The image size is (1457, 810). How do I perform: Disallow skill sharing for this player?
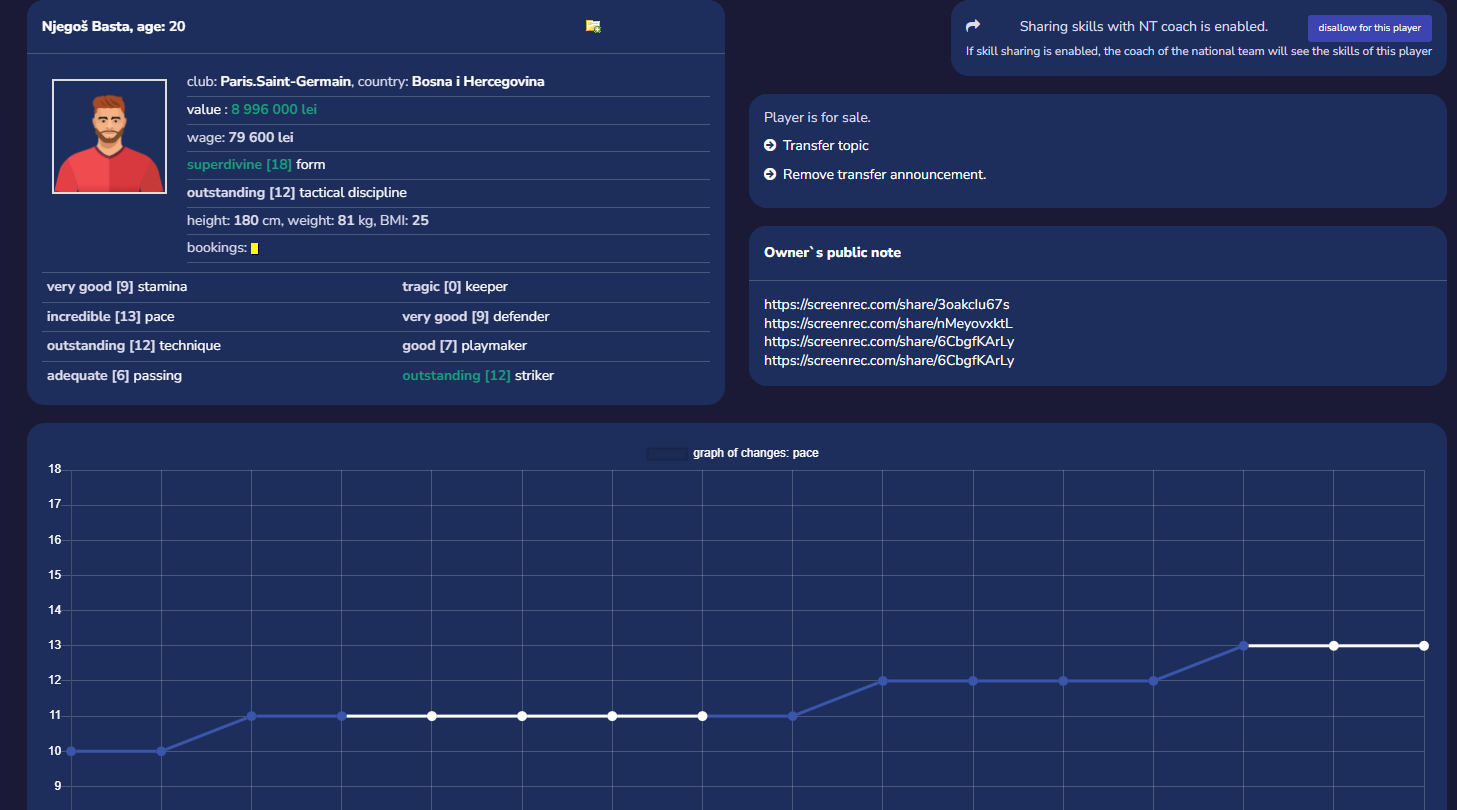1369,28
